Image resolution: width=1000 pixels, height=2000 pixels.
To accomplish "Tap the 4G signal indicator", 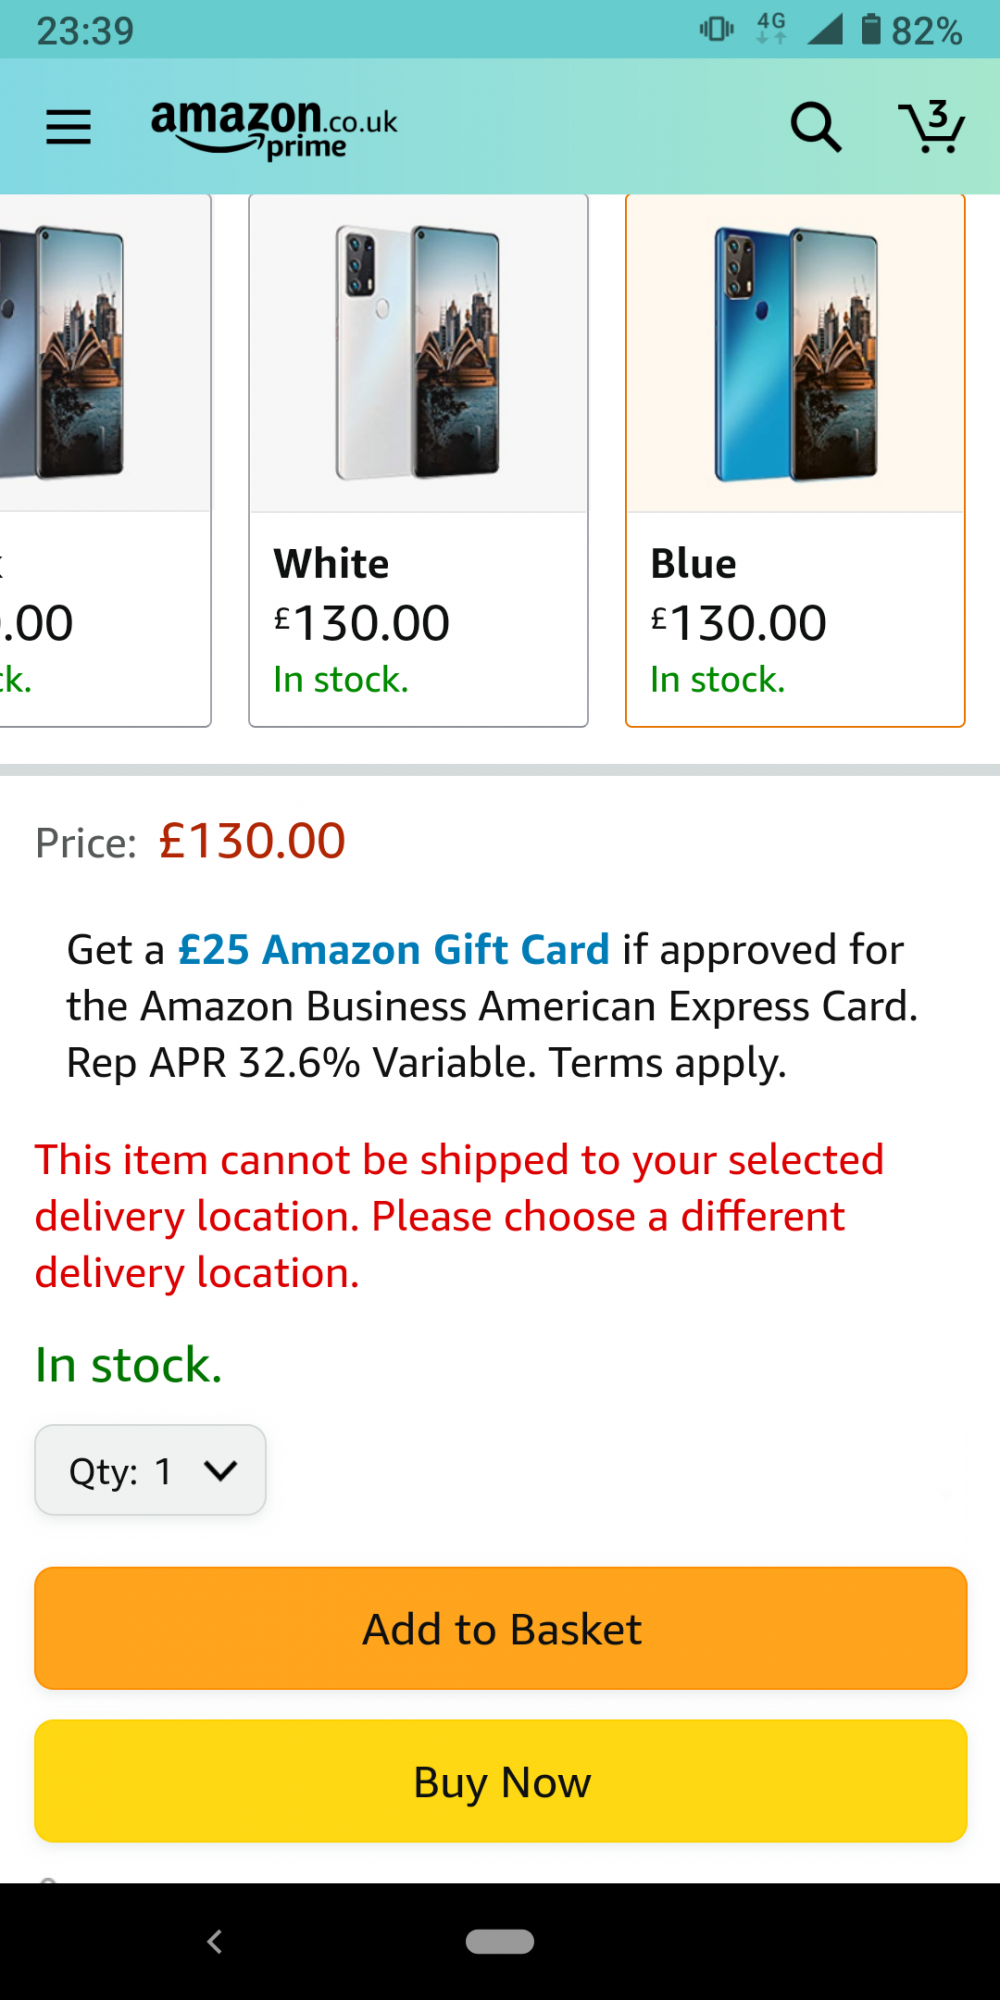I will coord(771,28).
